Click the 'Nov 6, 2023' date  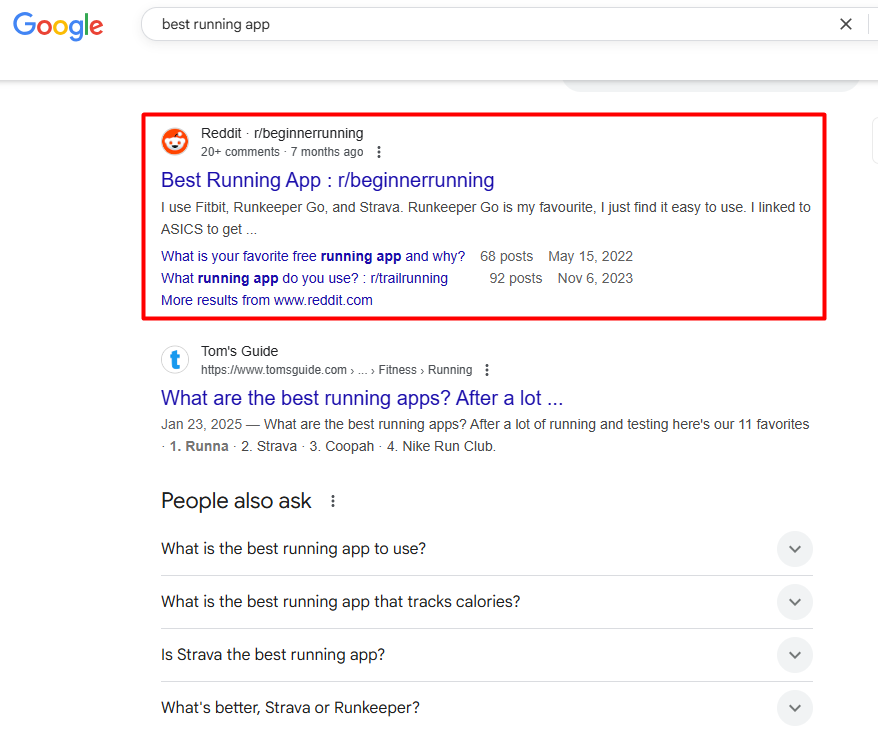(x=595, y=278)
